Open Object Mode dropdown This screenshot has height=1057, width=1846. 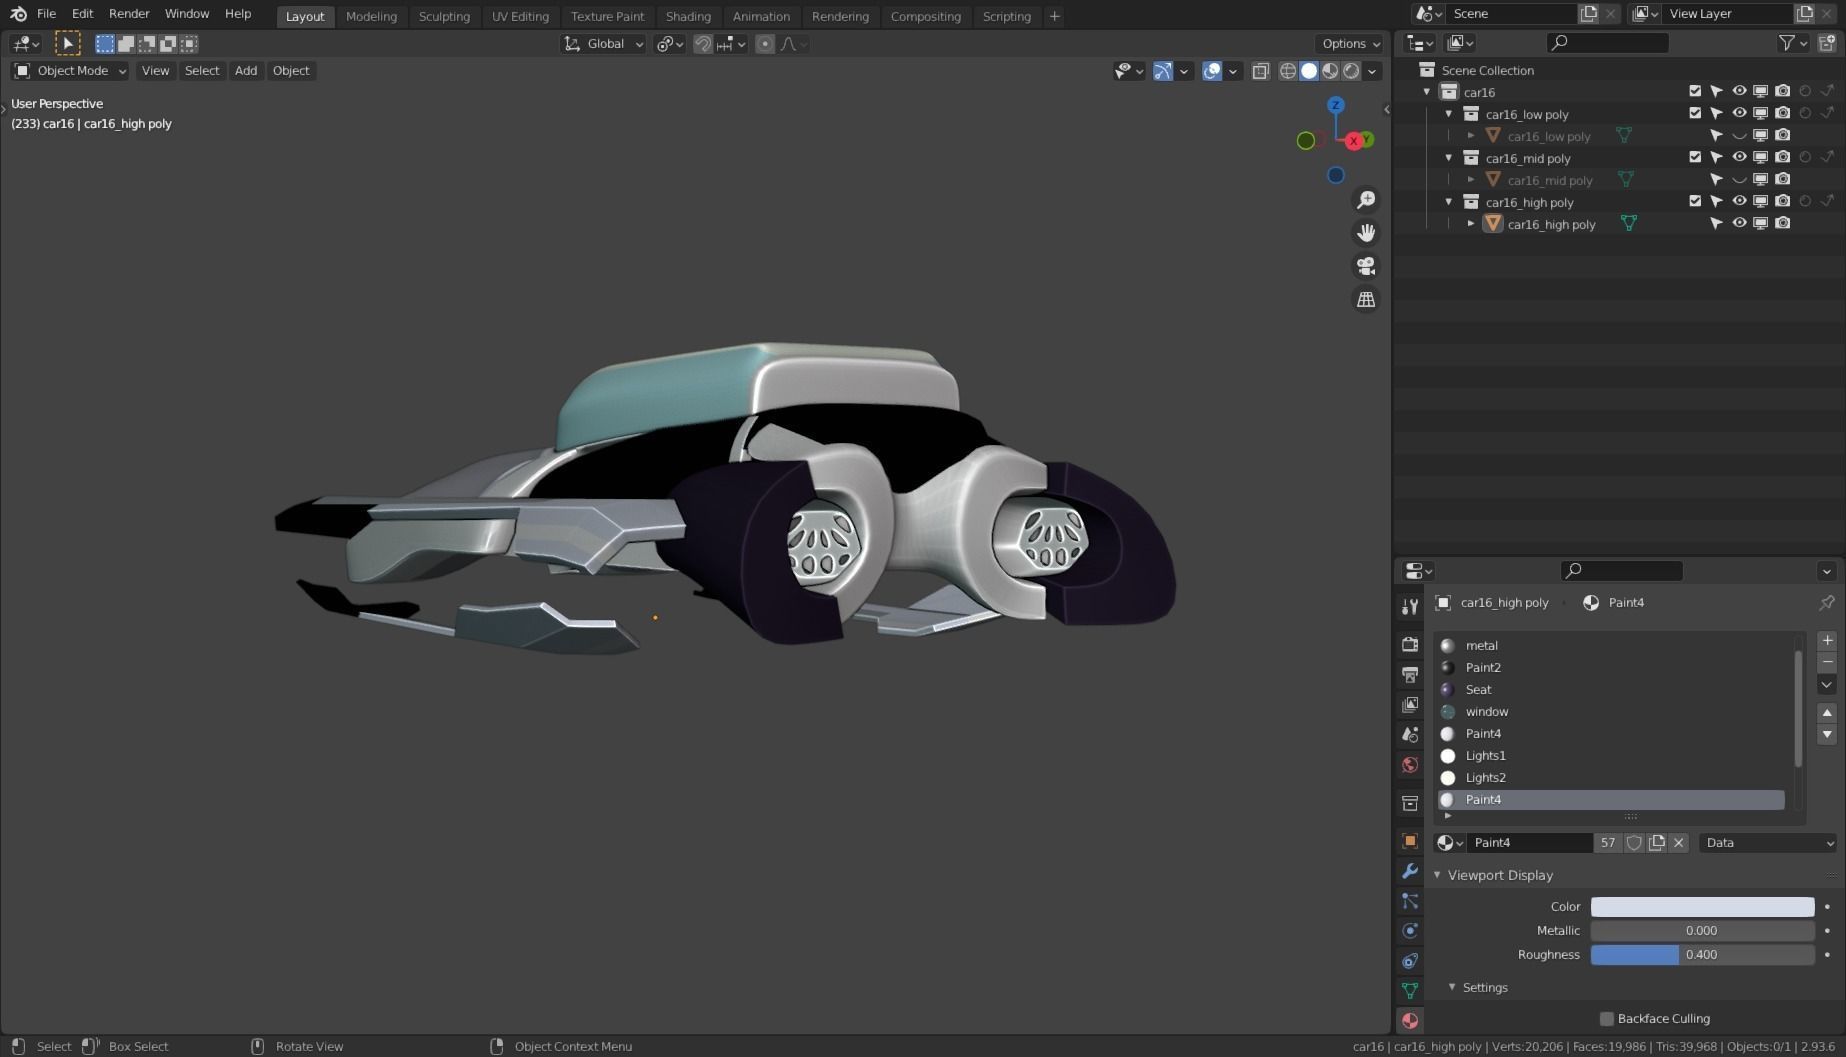point(69,71)
